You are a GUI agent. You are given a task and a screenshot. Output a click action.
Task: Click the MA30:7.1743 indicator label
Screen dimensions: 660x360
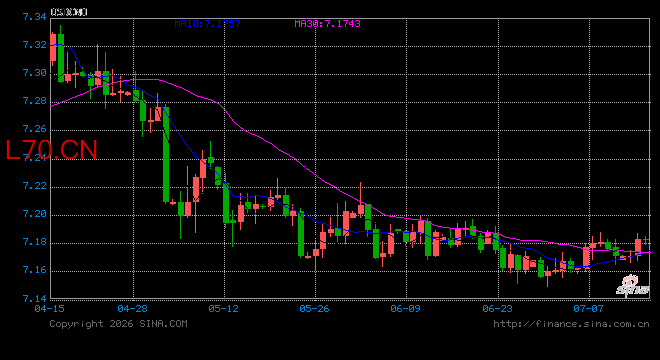point(327,24)
